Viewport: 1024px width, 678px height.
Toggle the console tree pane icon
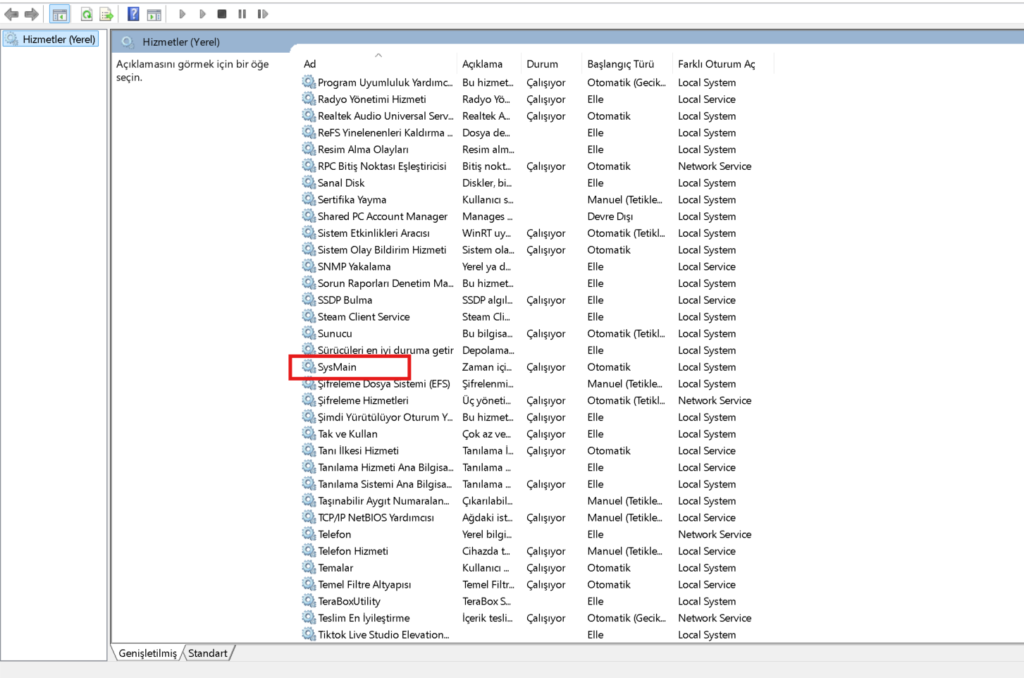click(60, 14)
